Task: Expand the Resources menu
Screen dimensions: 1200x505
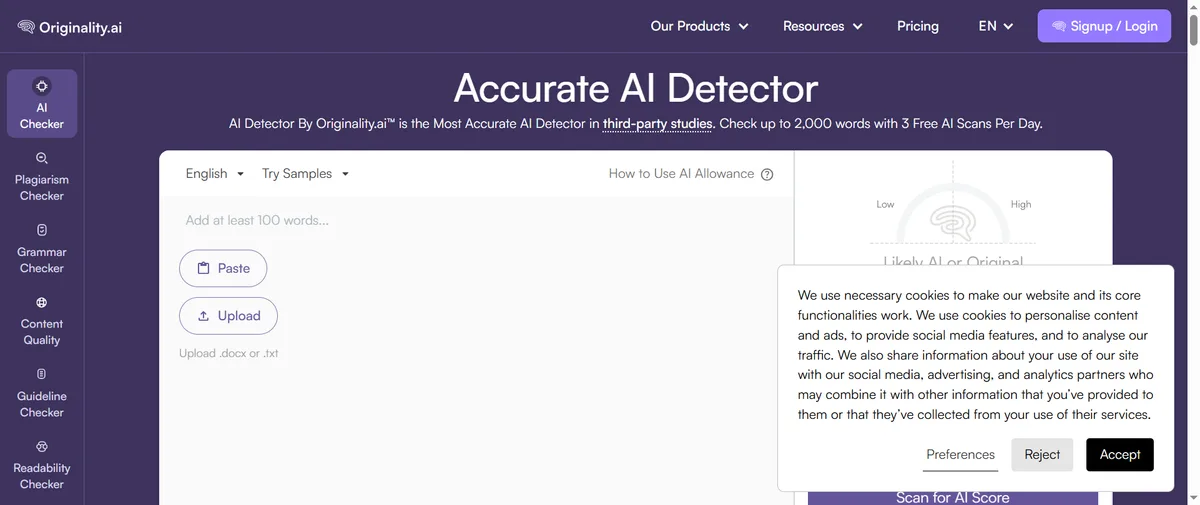Action: click(x=822, y=26)
